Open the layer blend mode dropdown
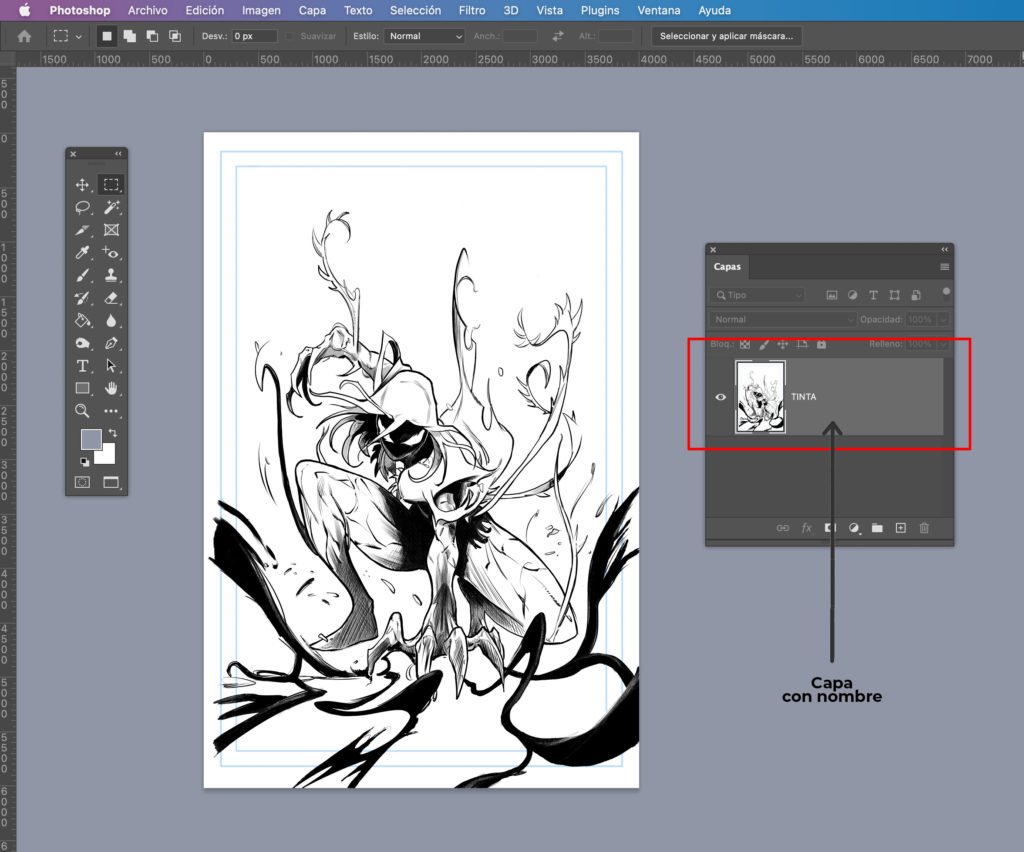Screen dimensions: 1024x852 [783, 320]
